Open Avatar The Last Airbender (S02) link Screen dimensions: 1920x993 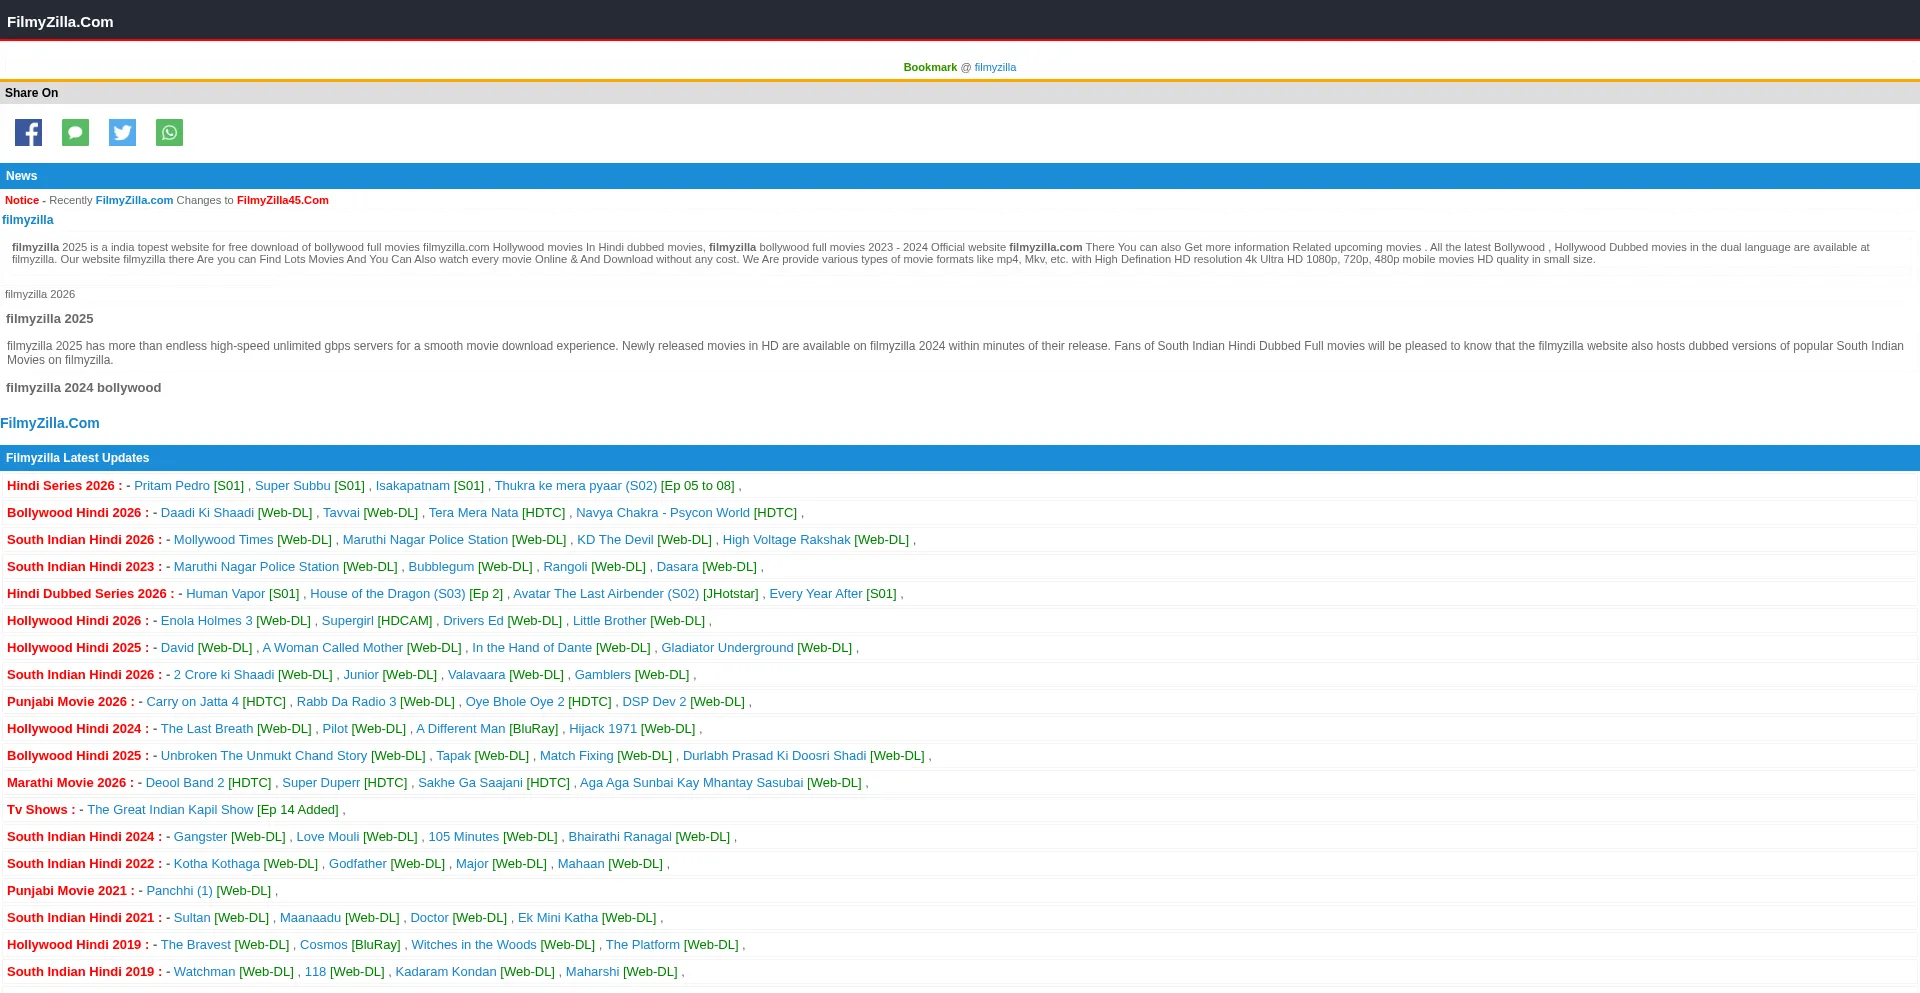click(606, 594)
